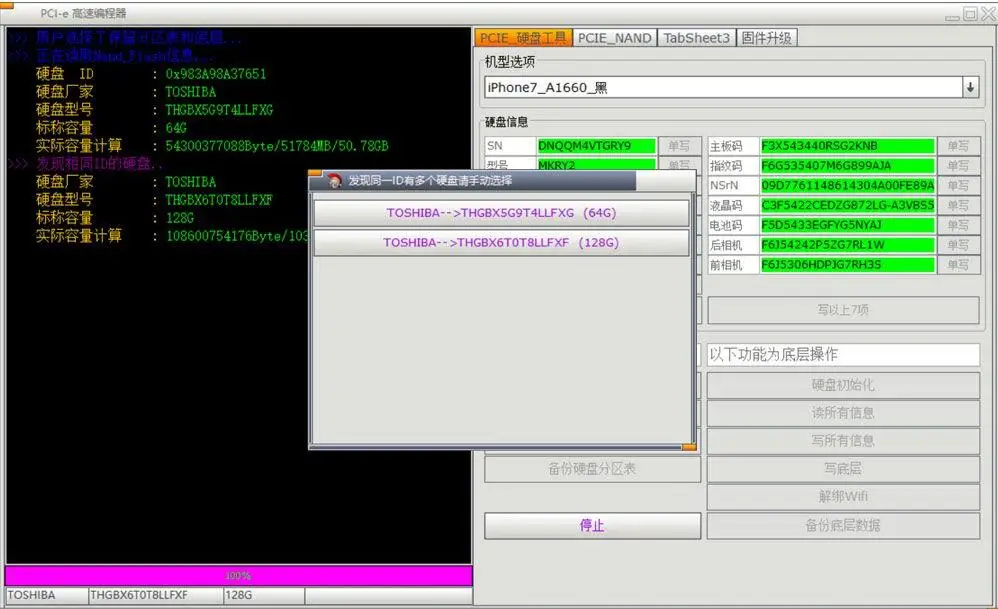Switch to the TabSheet3 tab
The height and width of the screenshot is (609, 998).
[696, 36]
